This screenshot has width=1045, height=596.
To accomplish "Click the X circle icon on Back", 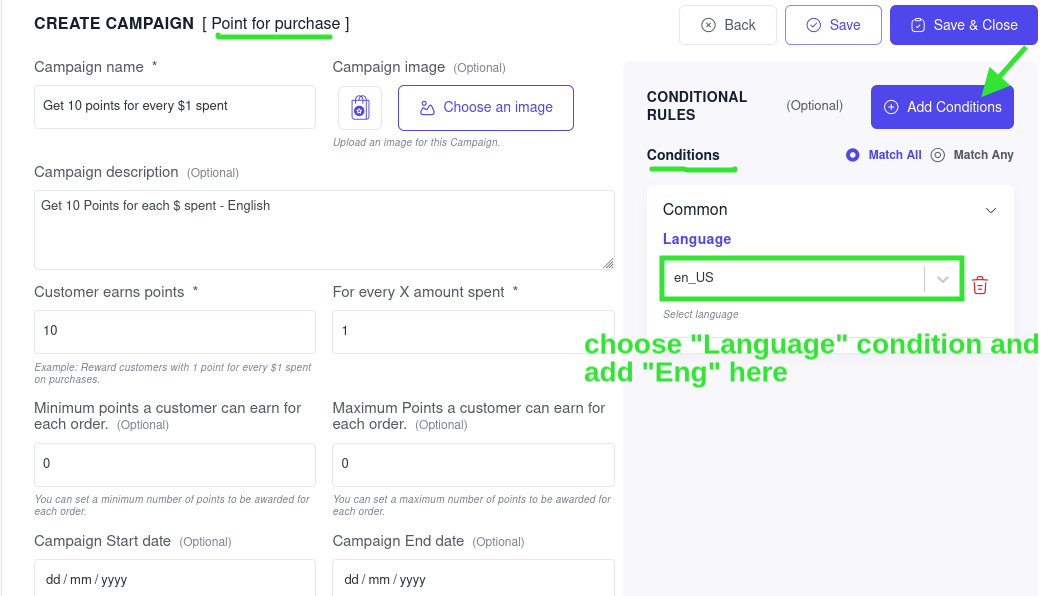I will [708, 25].
